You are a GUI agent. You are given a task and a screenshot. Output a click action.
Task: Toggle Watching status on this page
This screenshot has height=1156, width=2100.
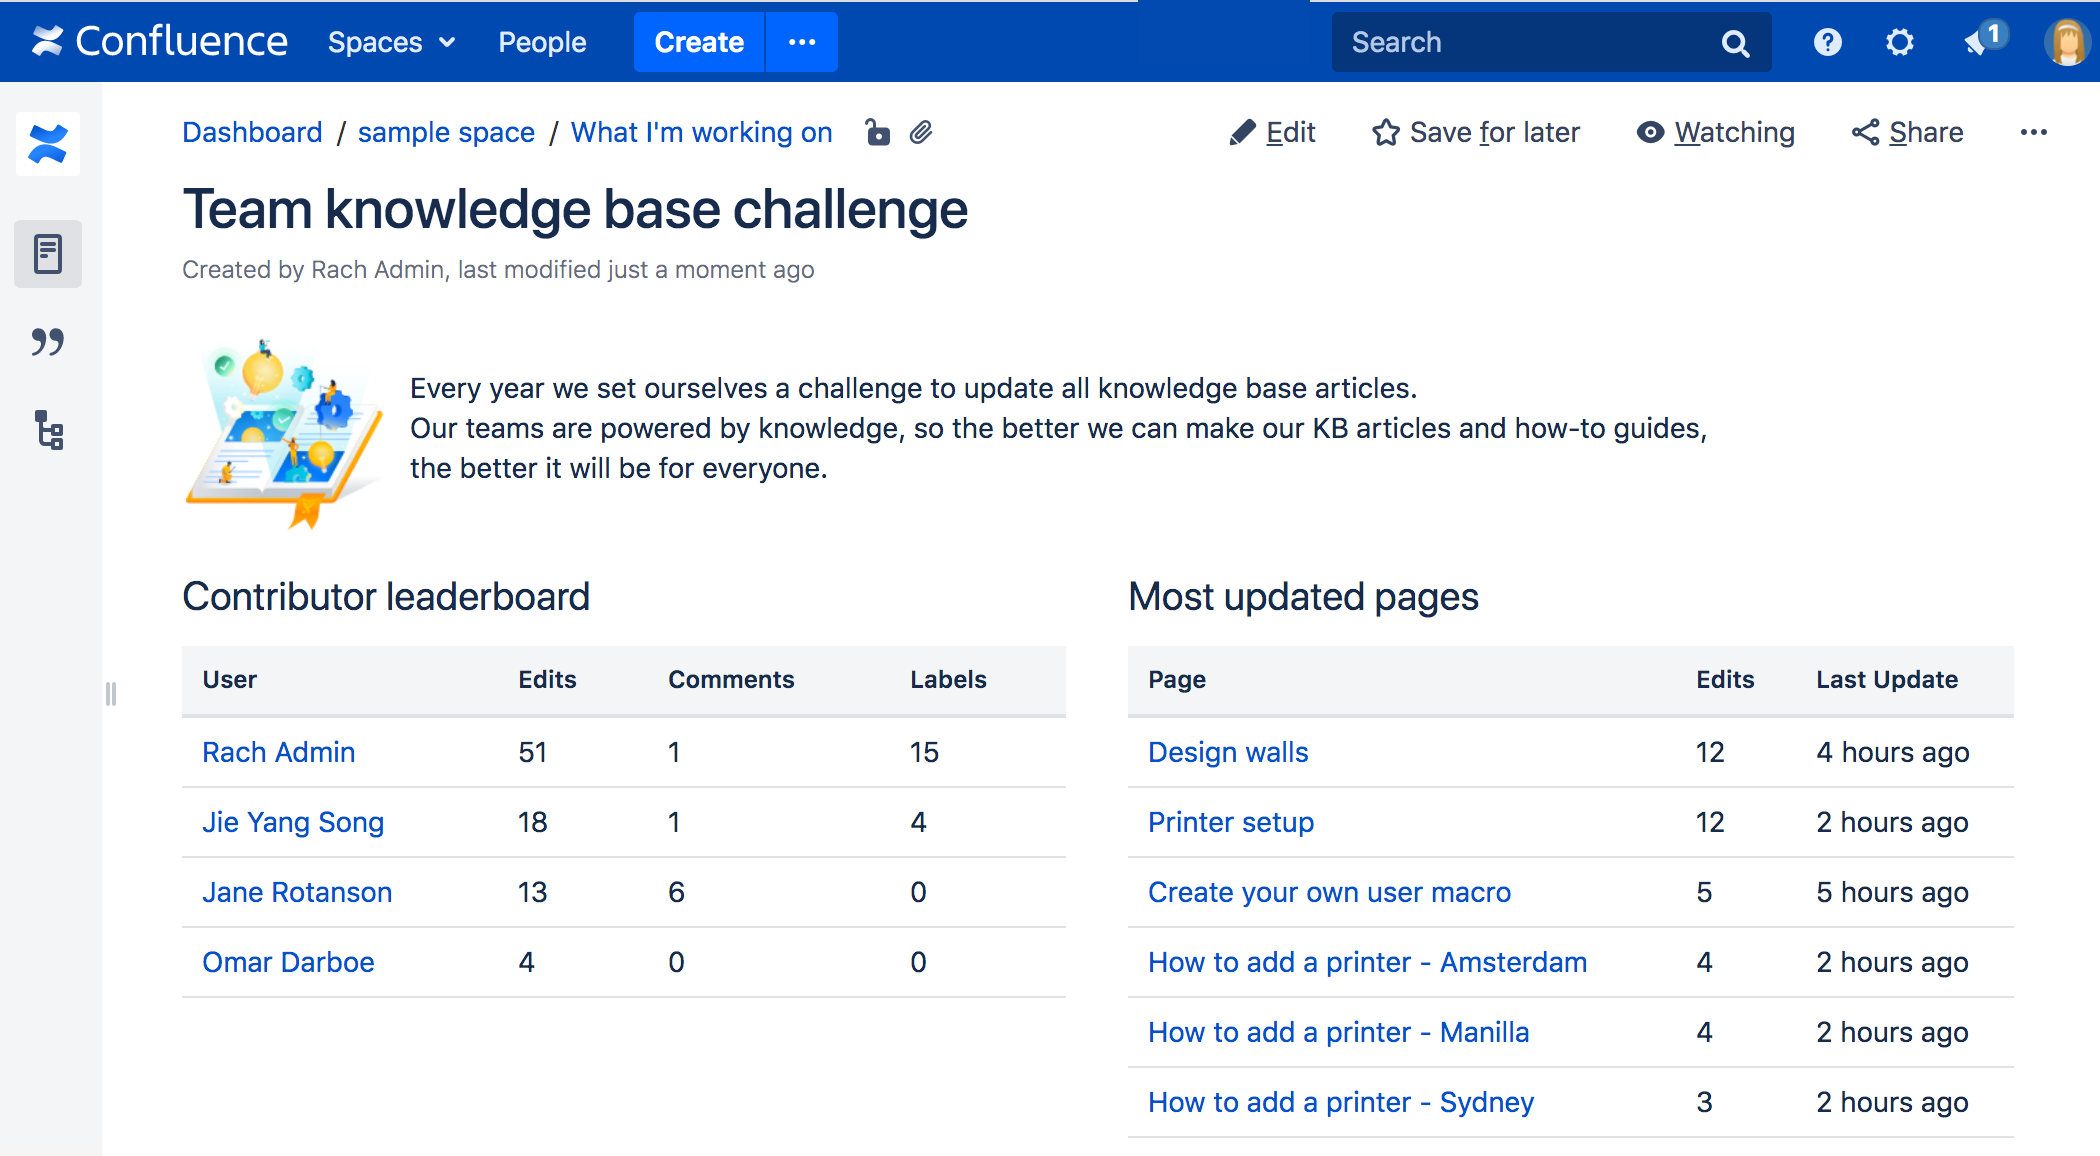(x=1716, y=132)
